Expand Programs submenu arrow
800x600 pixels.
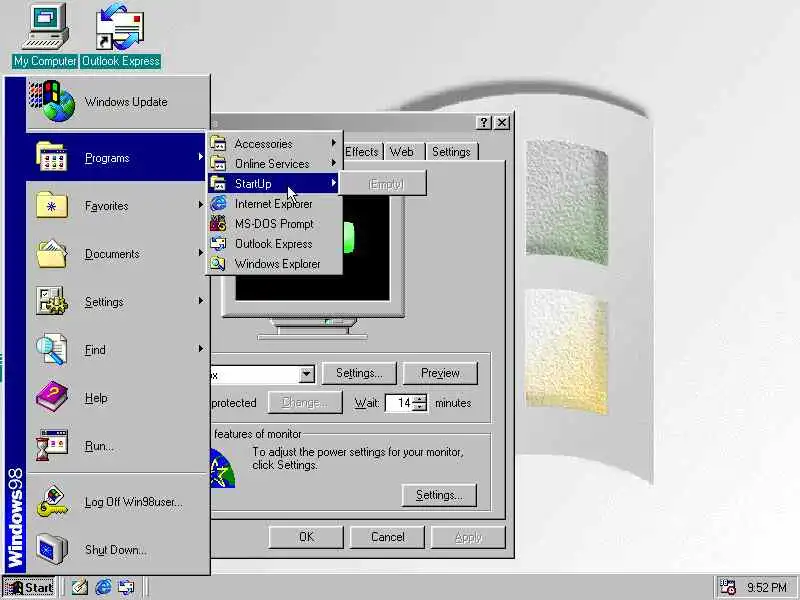[201, 157]
